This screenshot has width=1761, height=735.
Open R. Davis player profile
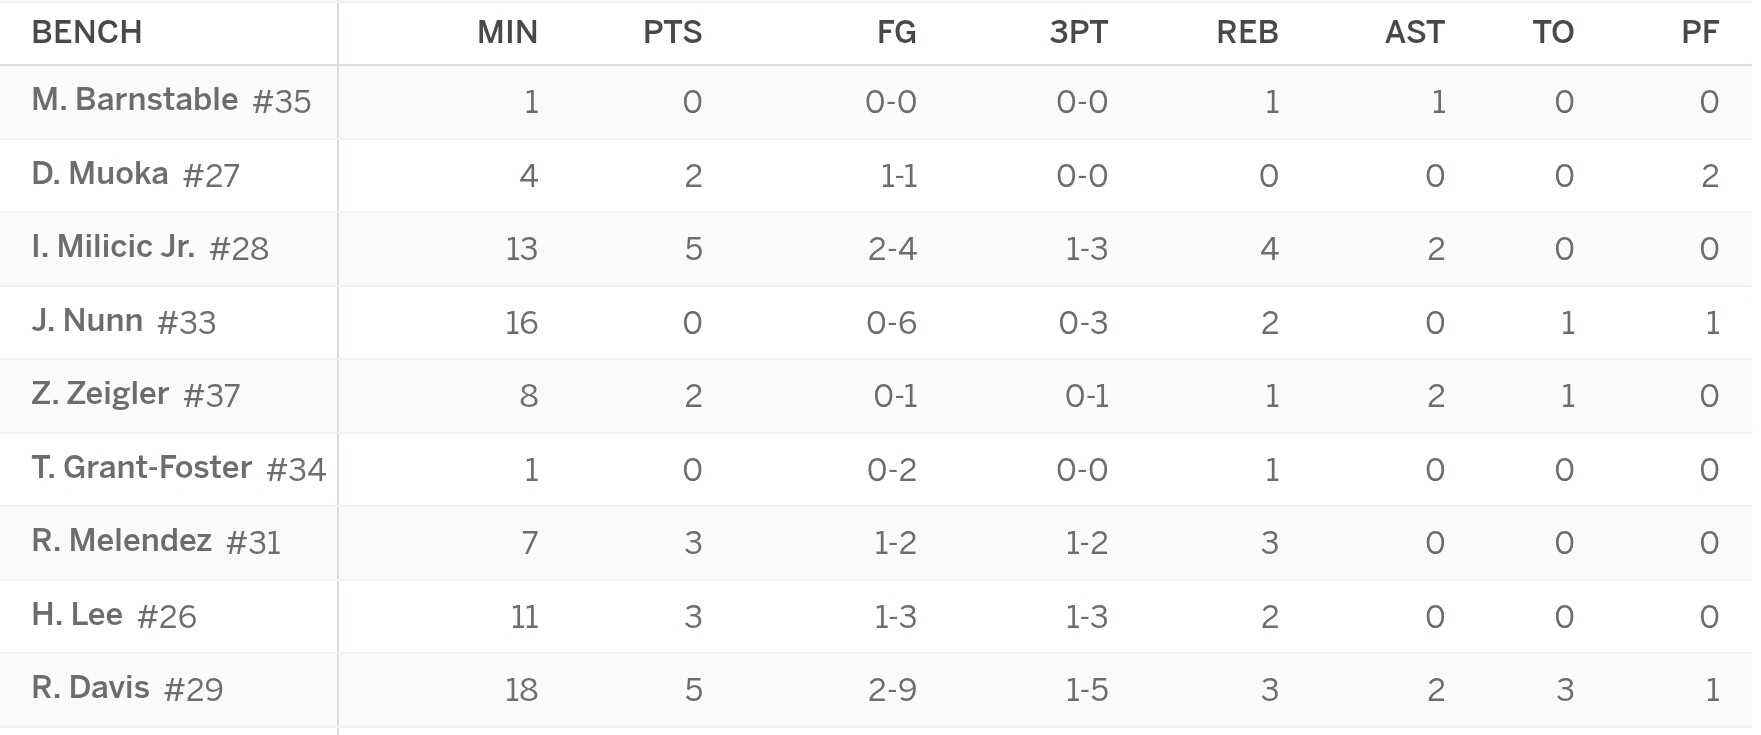[x=91, y=688]
